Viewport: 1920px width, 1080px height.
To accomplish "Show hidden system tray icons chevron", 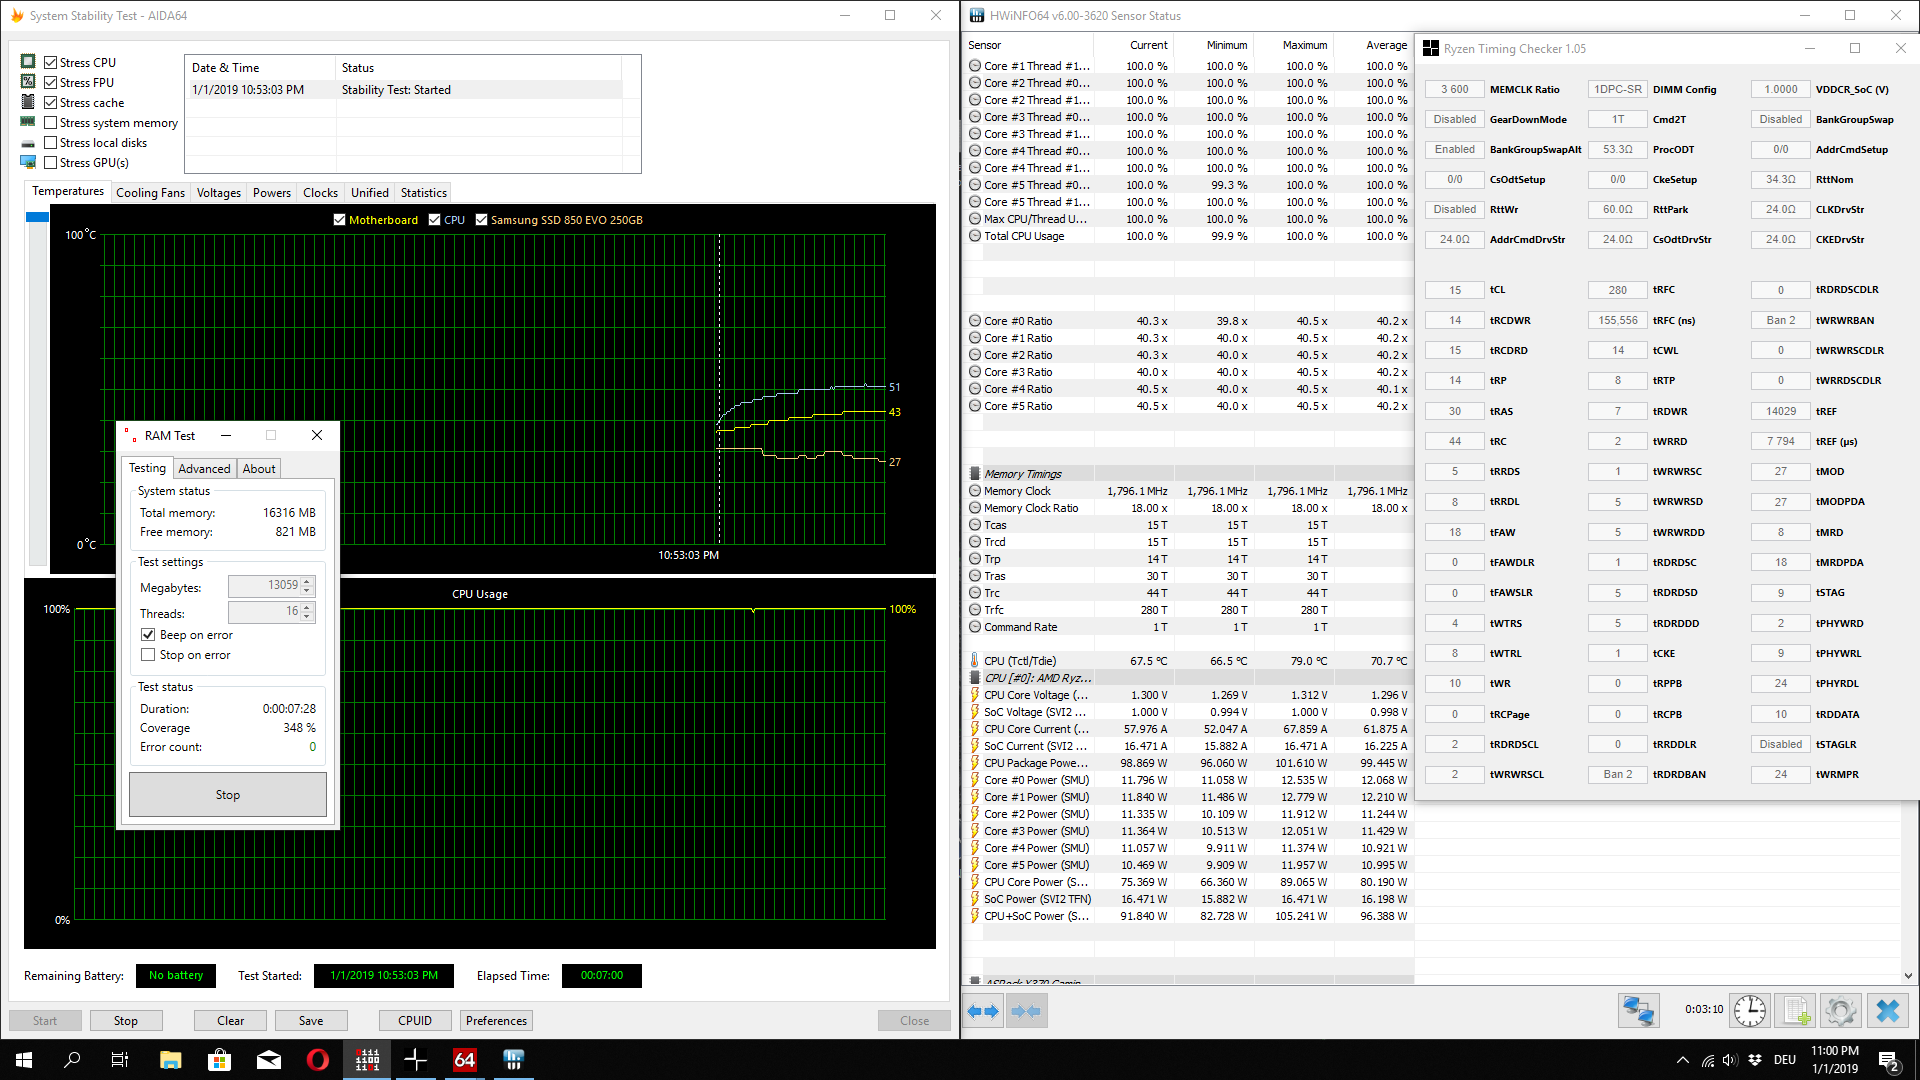I will tap(1682, 1060).
